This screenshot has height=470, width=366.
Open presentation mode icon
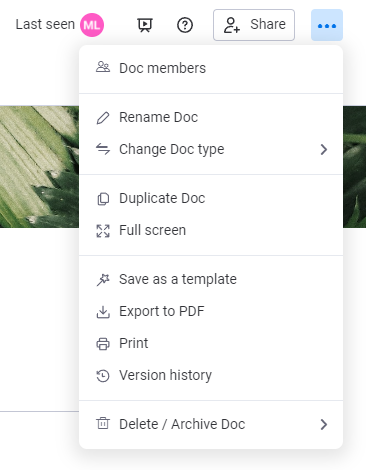[x=145, y=25]
